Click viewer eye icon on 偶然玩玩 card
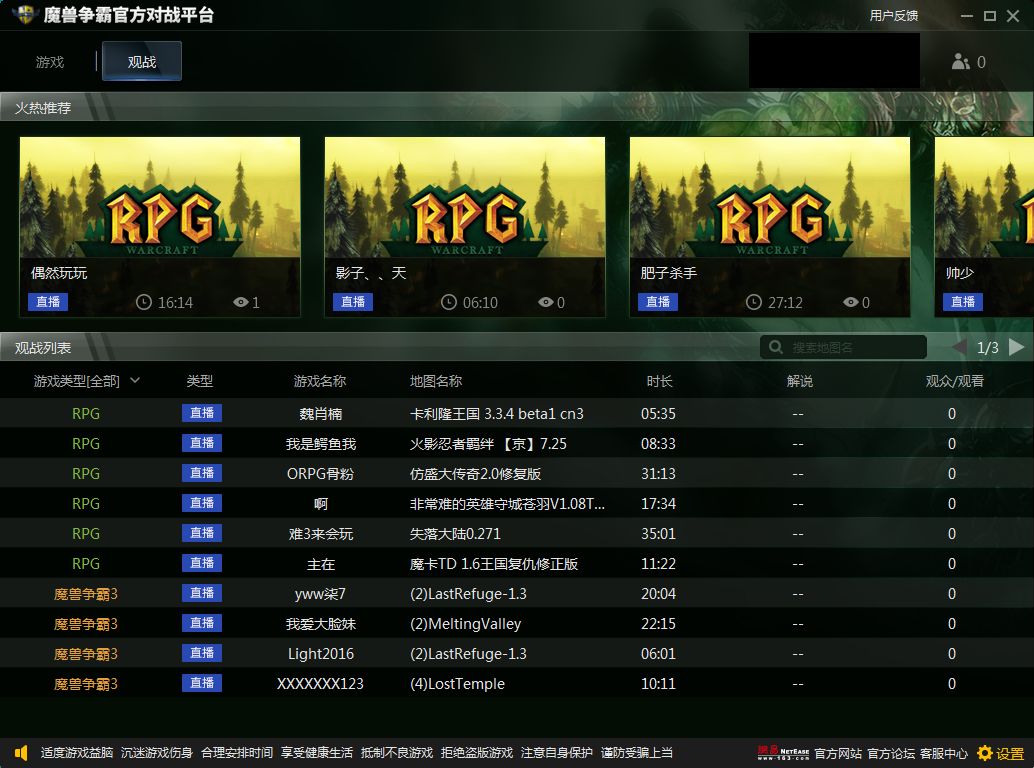This screenshot has height=768, width=1034. coord(241,302)
